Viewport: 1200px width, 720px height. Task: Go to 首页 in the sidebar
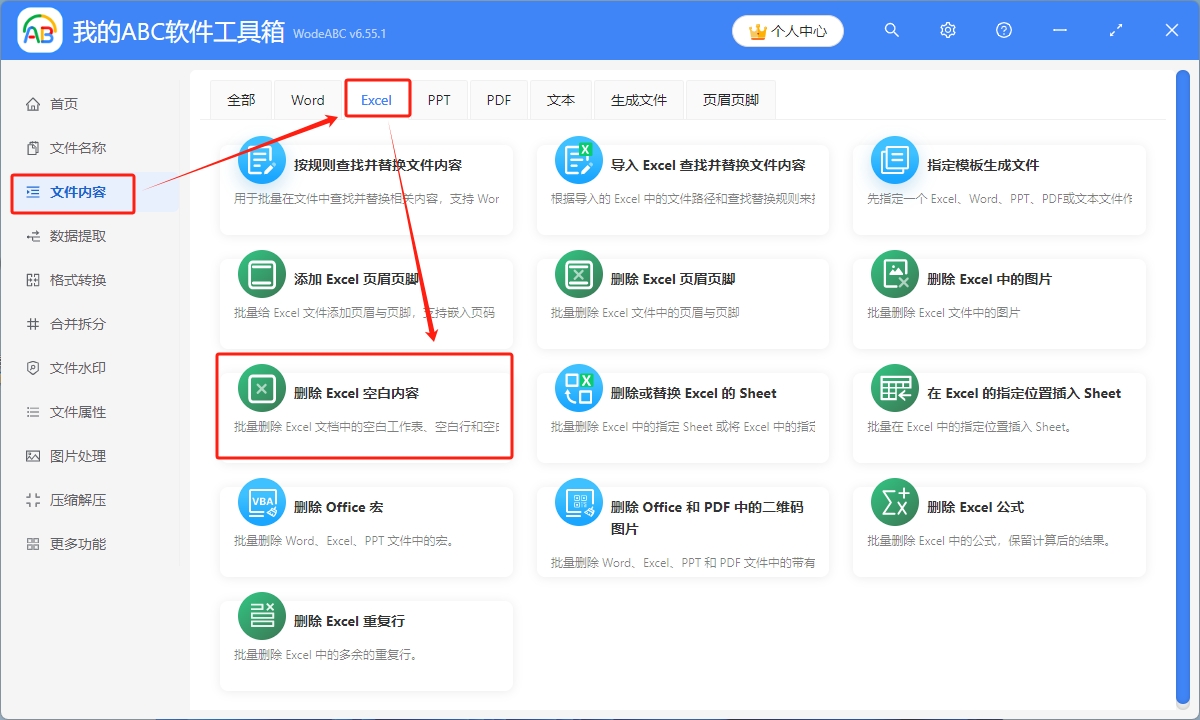64,104
